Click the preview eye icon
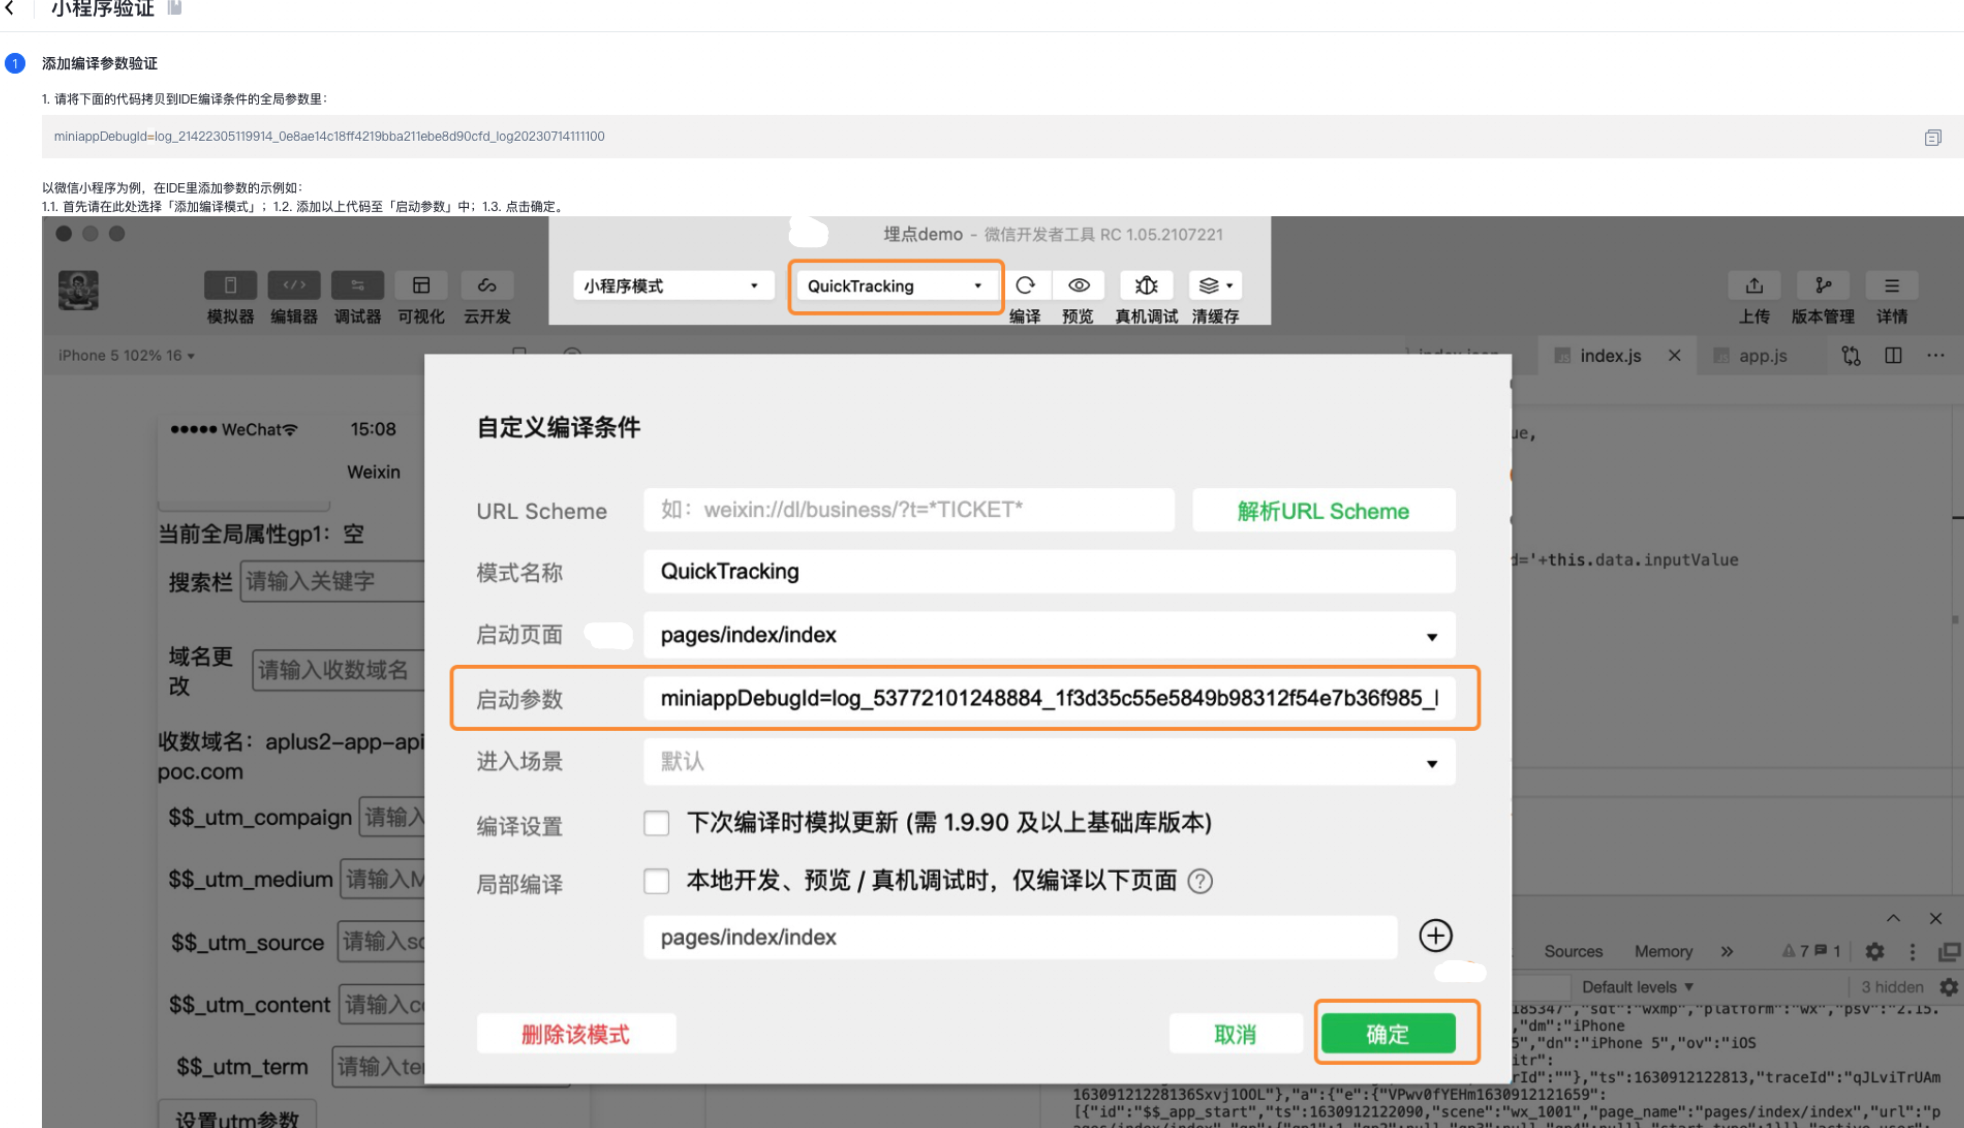1964x1128 pixels. click(x=1078, y=286)
